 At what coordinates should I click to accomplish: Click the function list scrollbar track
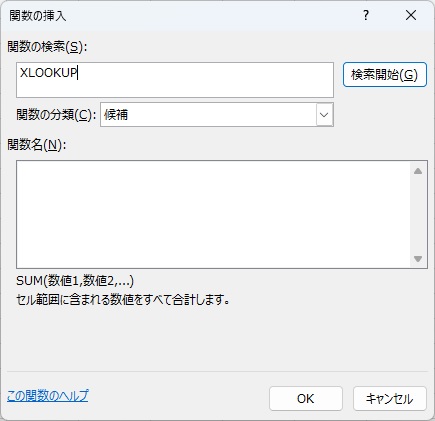tap(418, 215)
